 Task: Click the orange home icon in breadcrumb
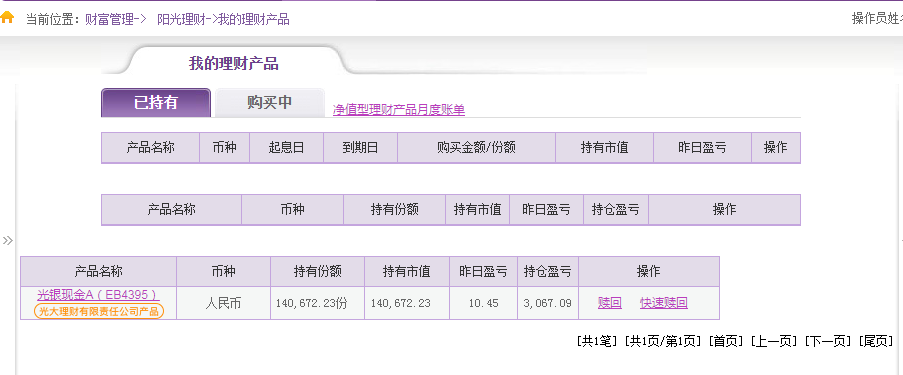6,17
